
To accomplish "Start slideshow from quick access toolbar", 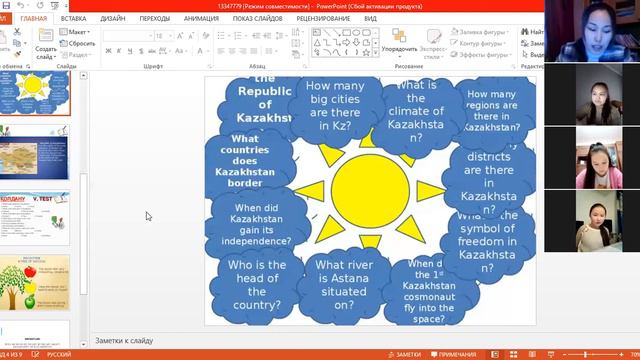I will tap(55, 6).
